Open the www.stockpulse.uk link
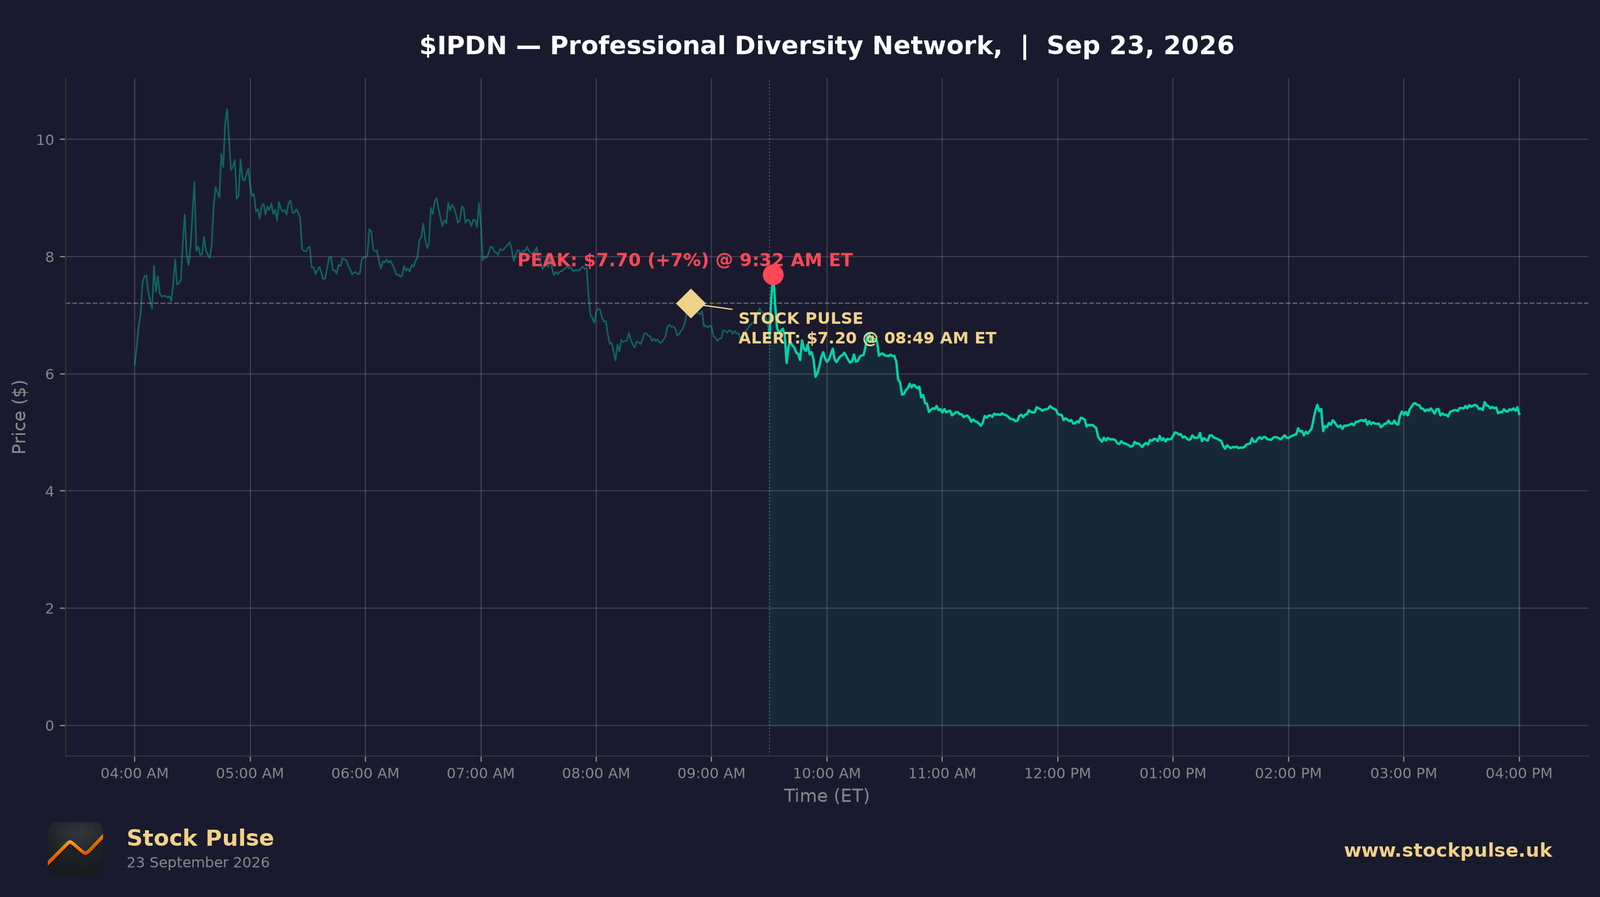This screenshot has height=897, width=1600. [x=1448, y=850]
